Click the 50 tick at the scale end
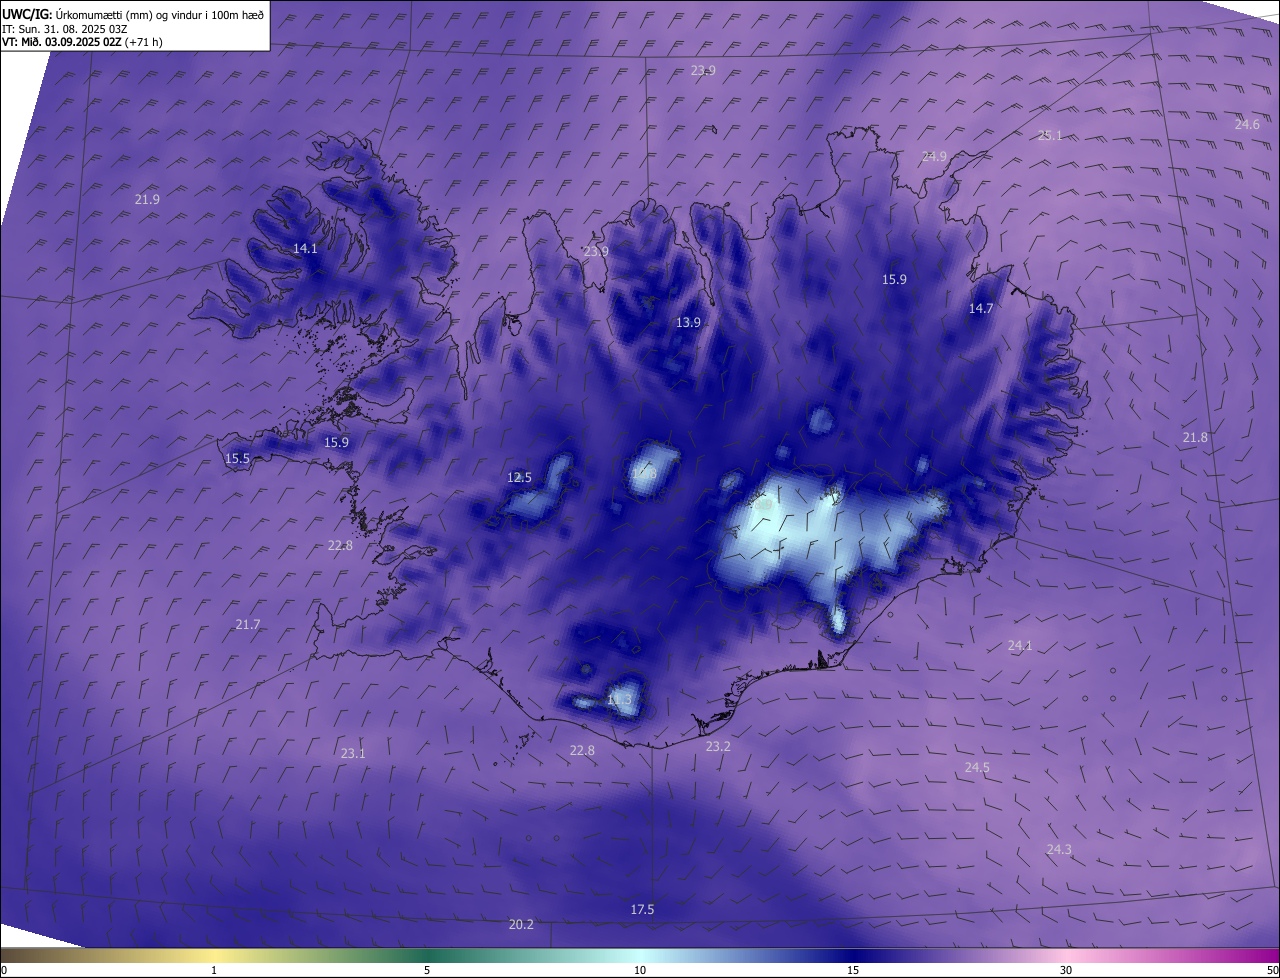 tap(1272, 970)
